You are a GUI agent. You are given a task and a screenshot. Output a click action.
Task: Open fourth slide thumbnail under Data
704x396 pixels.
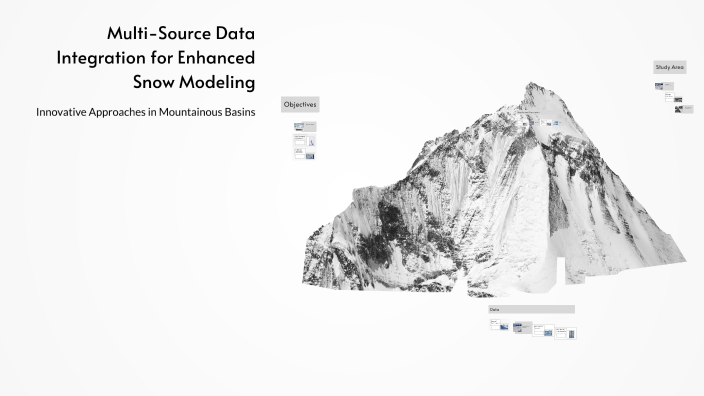pos(566,333)
